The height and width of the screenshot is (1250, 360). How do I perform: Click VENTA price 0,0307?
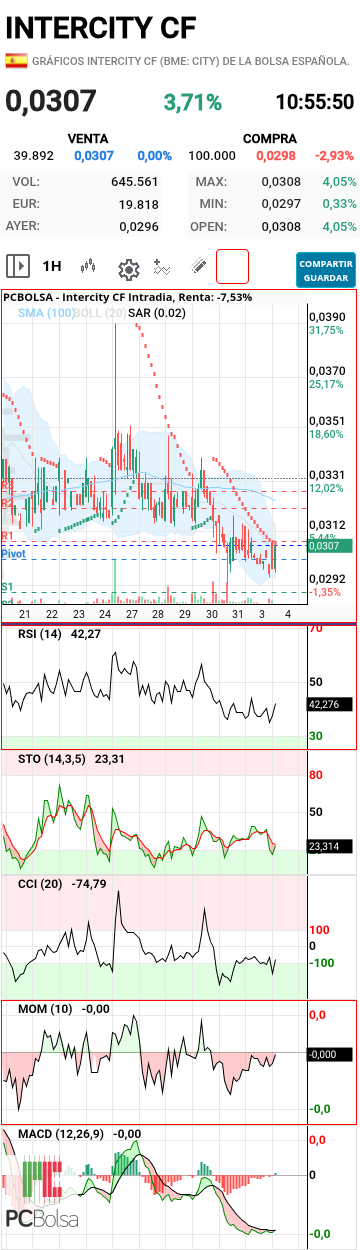pos(94,156)
